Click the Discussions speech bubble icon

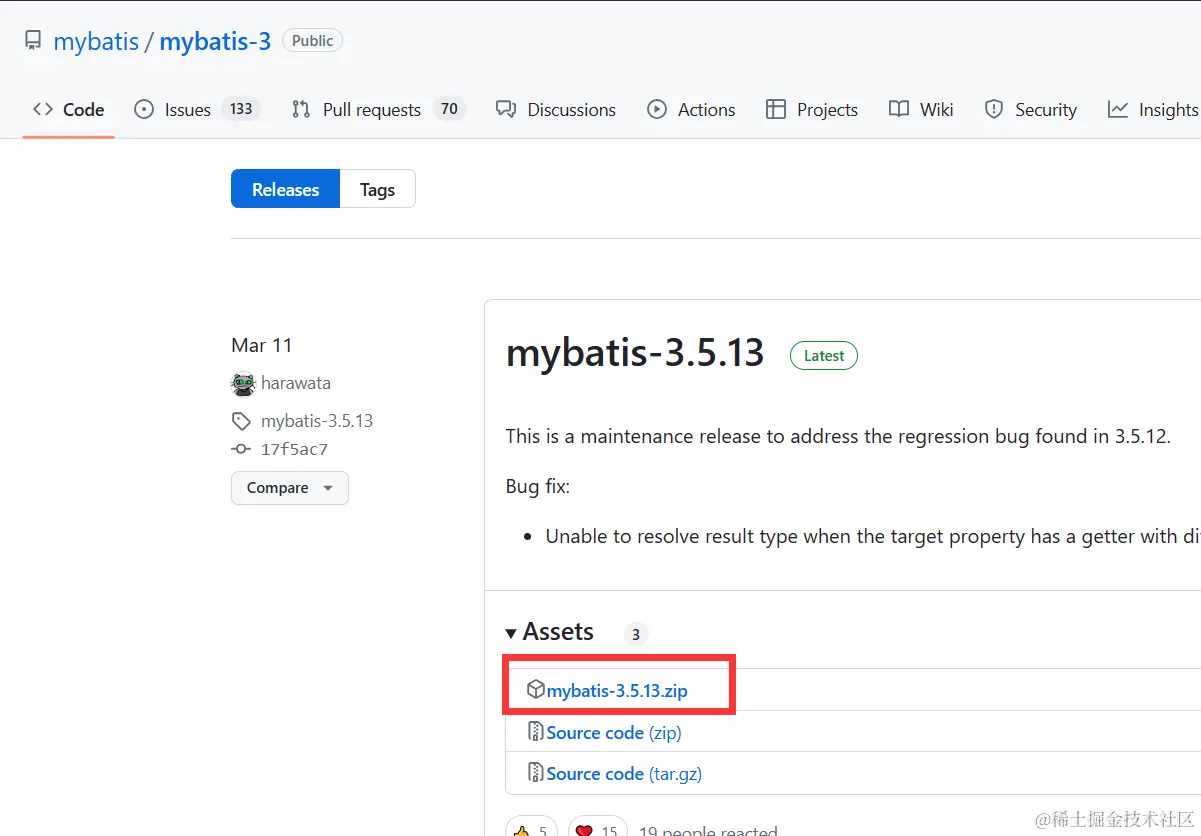click(x=506, y=109)
